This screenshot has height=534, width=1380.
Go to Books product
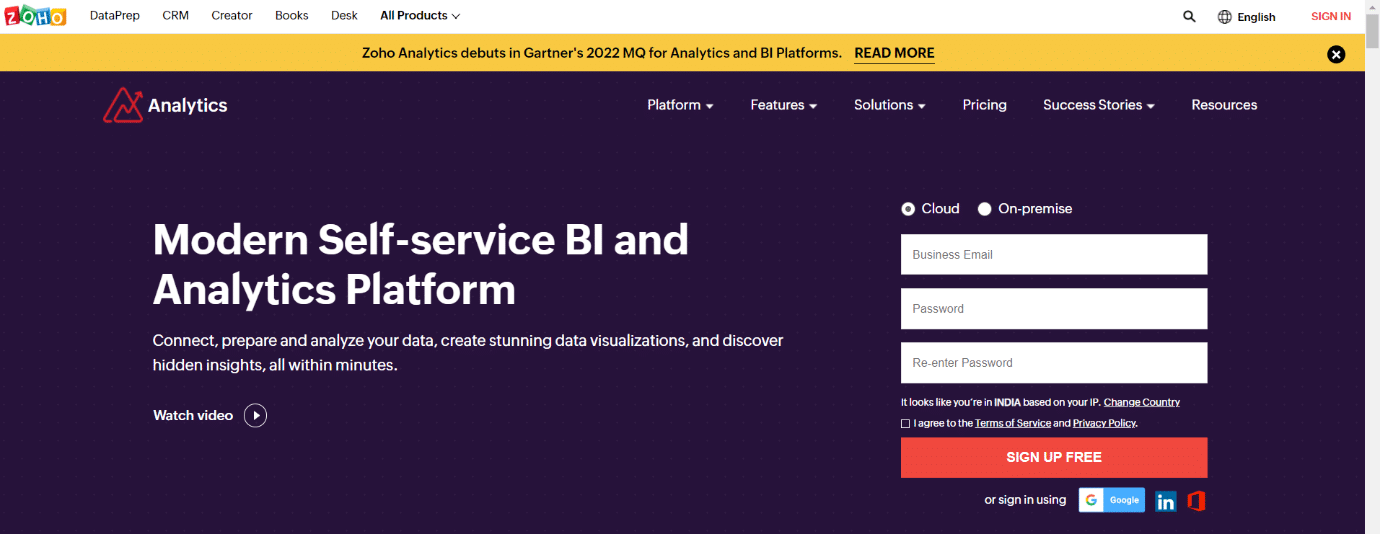[x=292, y=16]
